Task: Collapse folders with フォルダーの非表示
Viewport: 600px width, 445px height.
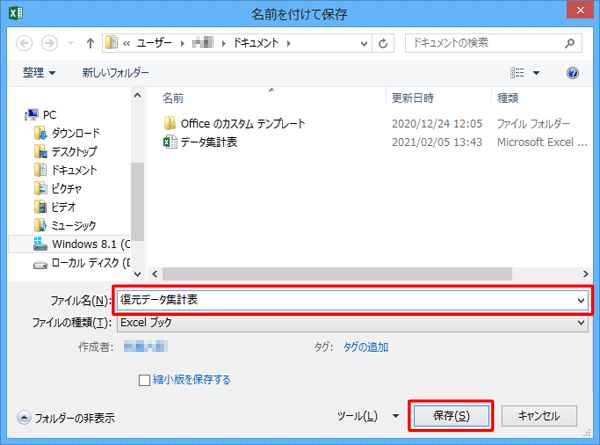Action: [x=66, y=418]
